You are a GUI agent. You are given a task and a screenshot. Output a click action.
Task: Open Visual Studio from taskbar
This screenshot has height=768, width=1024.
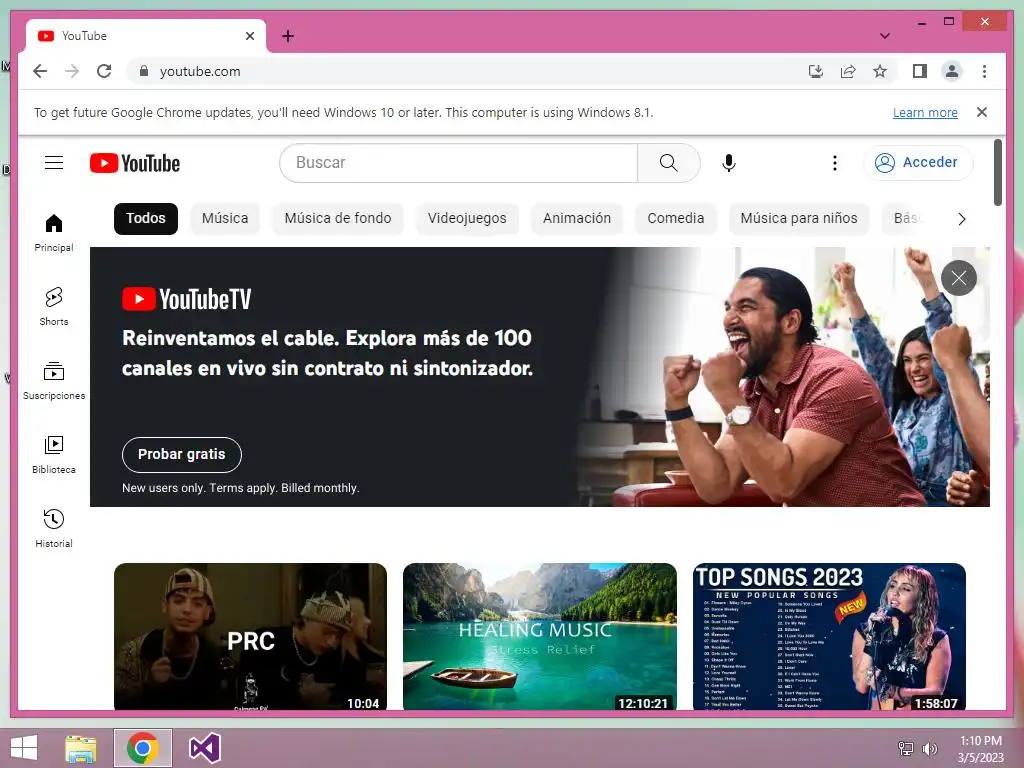(x=204, y=748)
